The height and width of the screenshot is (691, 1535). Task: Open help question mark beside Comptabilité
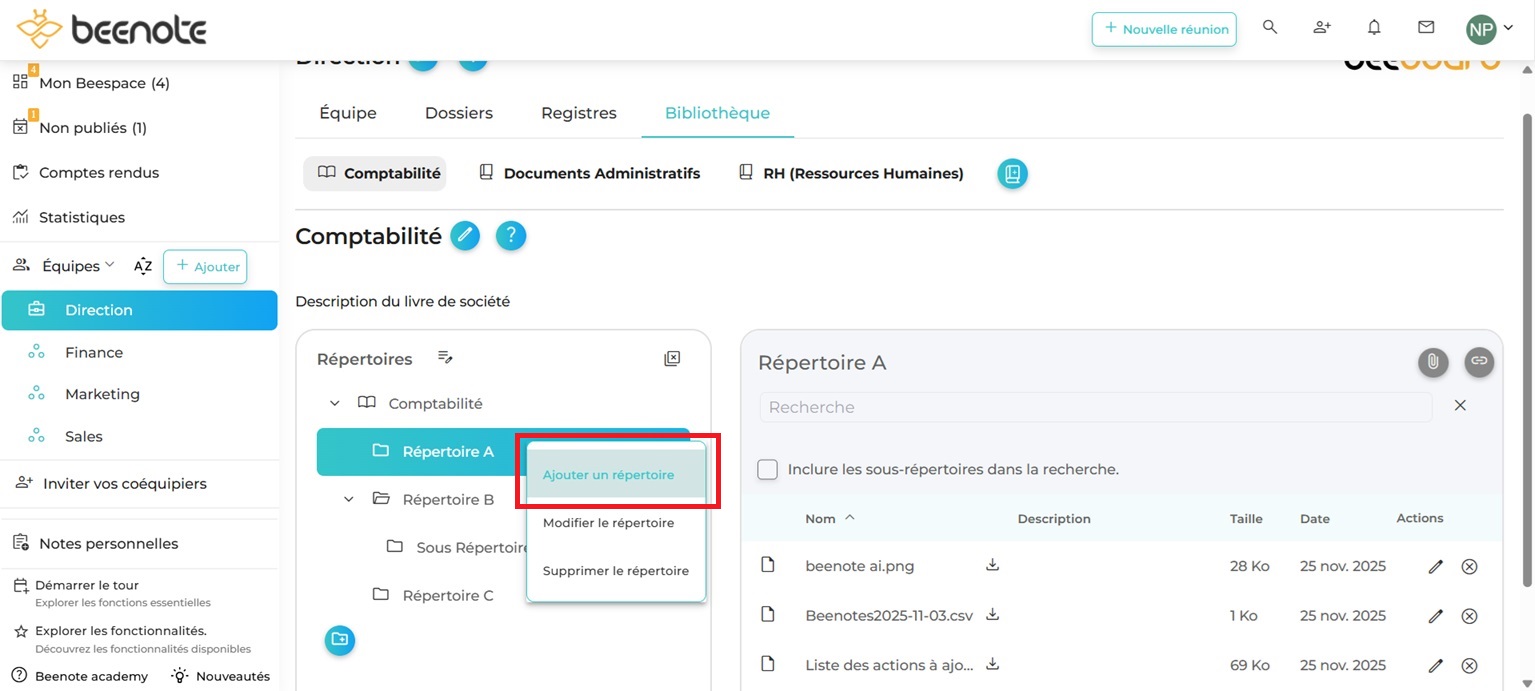click(x=511, y=236)
